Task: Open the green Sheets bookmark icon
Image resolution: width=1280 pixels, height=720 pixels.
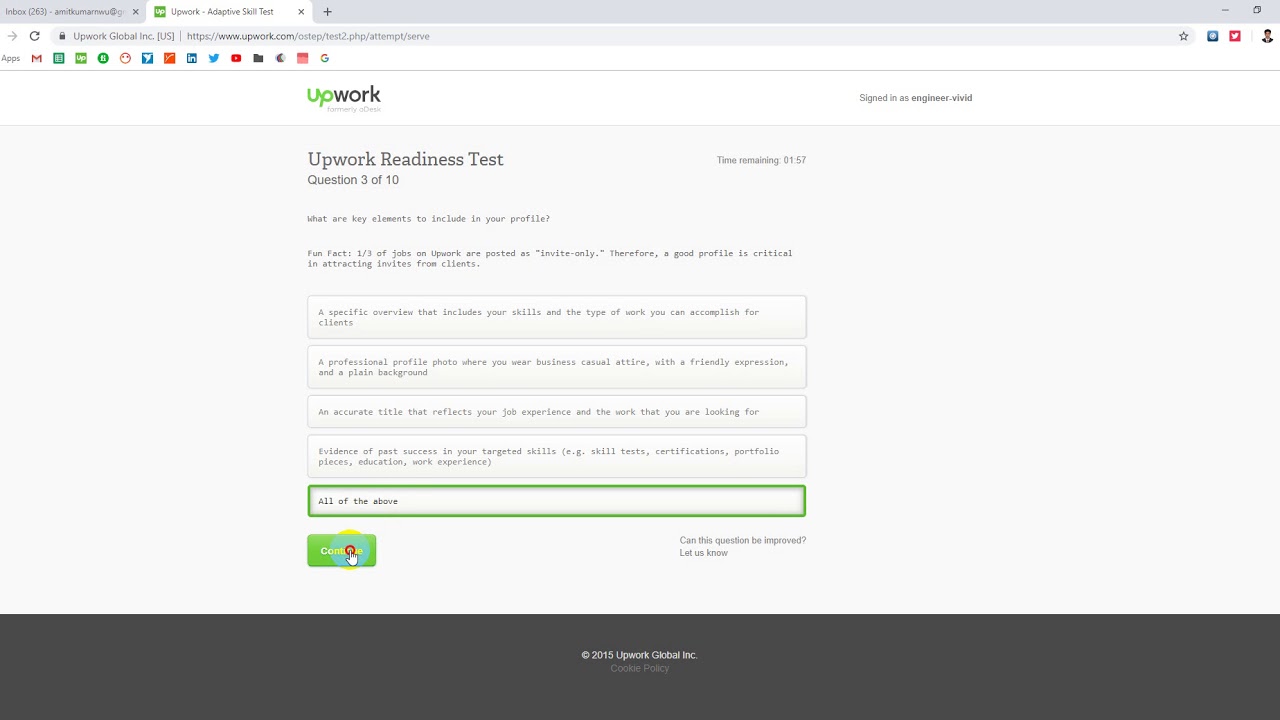Action: [x=59, y=58]
